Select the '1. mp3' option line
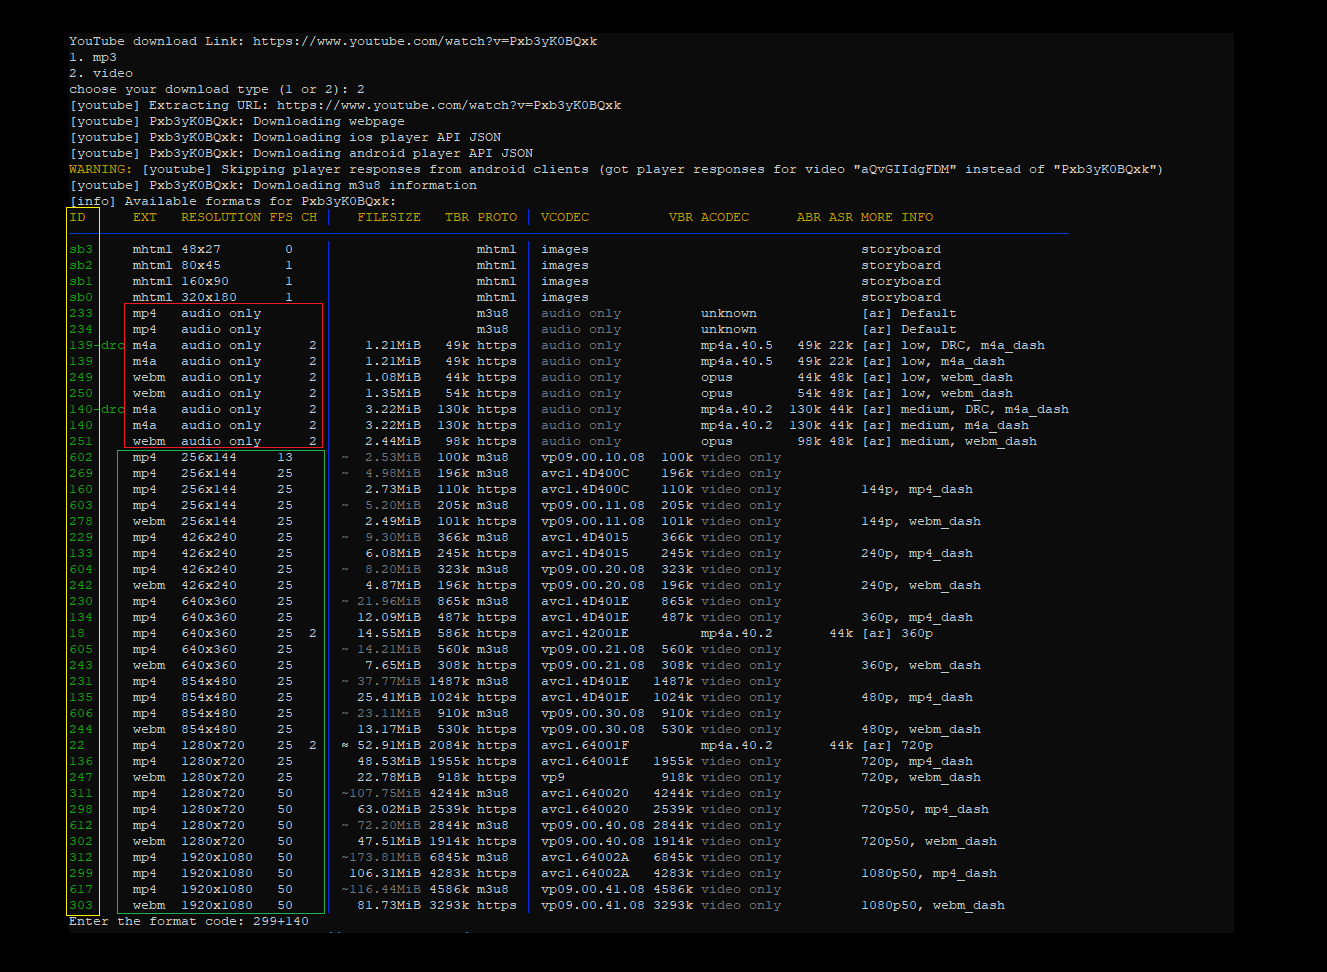The width and height of the screenshot is (1327, 972). point(93,57)
